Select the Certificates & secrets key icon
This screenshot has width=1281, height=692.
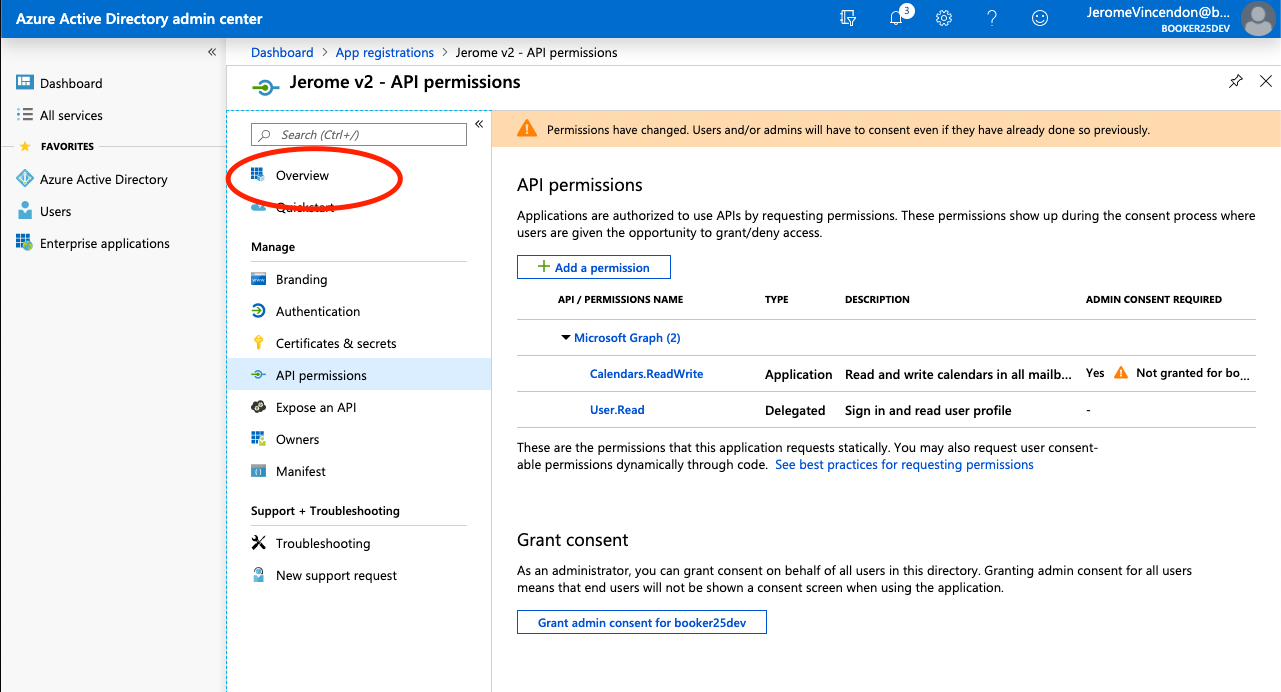pos(260,343)
